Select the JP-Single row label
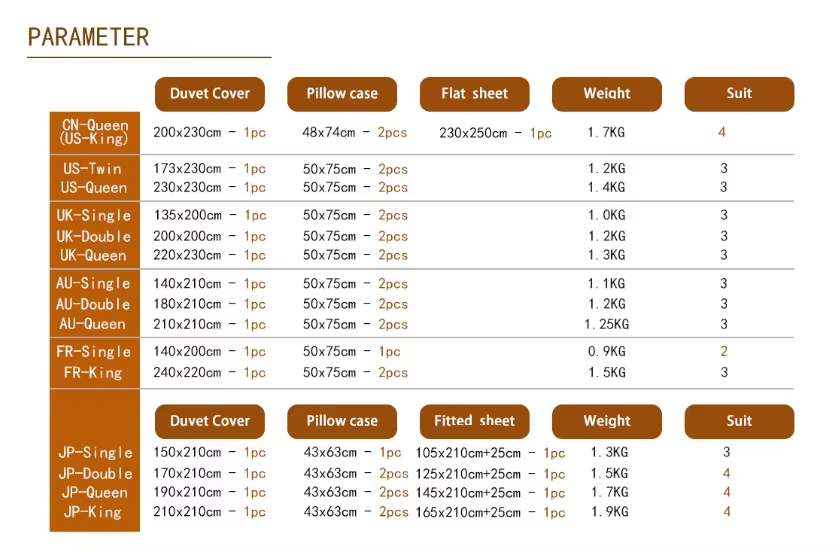Screen dimensions: 837x549 (x=96, y=452)
